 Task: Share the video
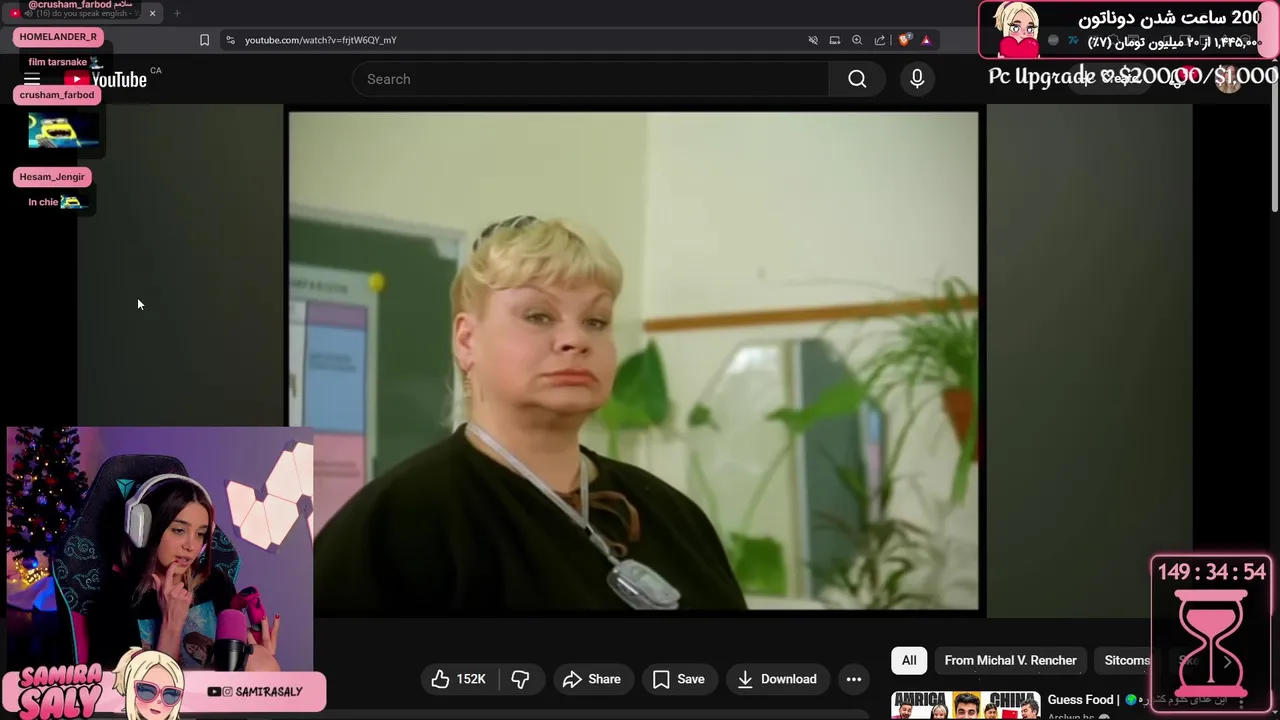point(592,679)
